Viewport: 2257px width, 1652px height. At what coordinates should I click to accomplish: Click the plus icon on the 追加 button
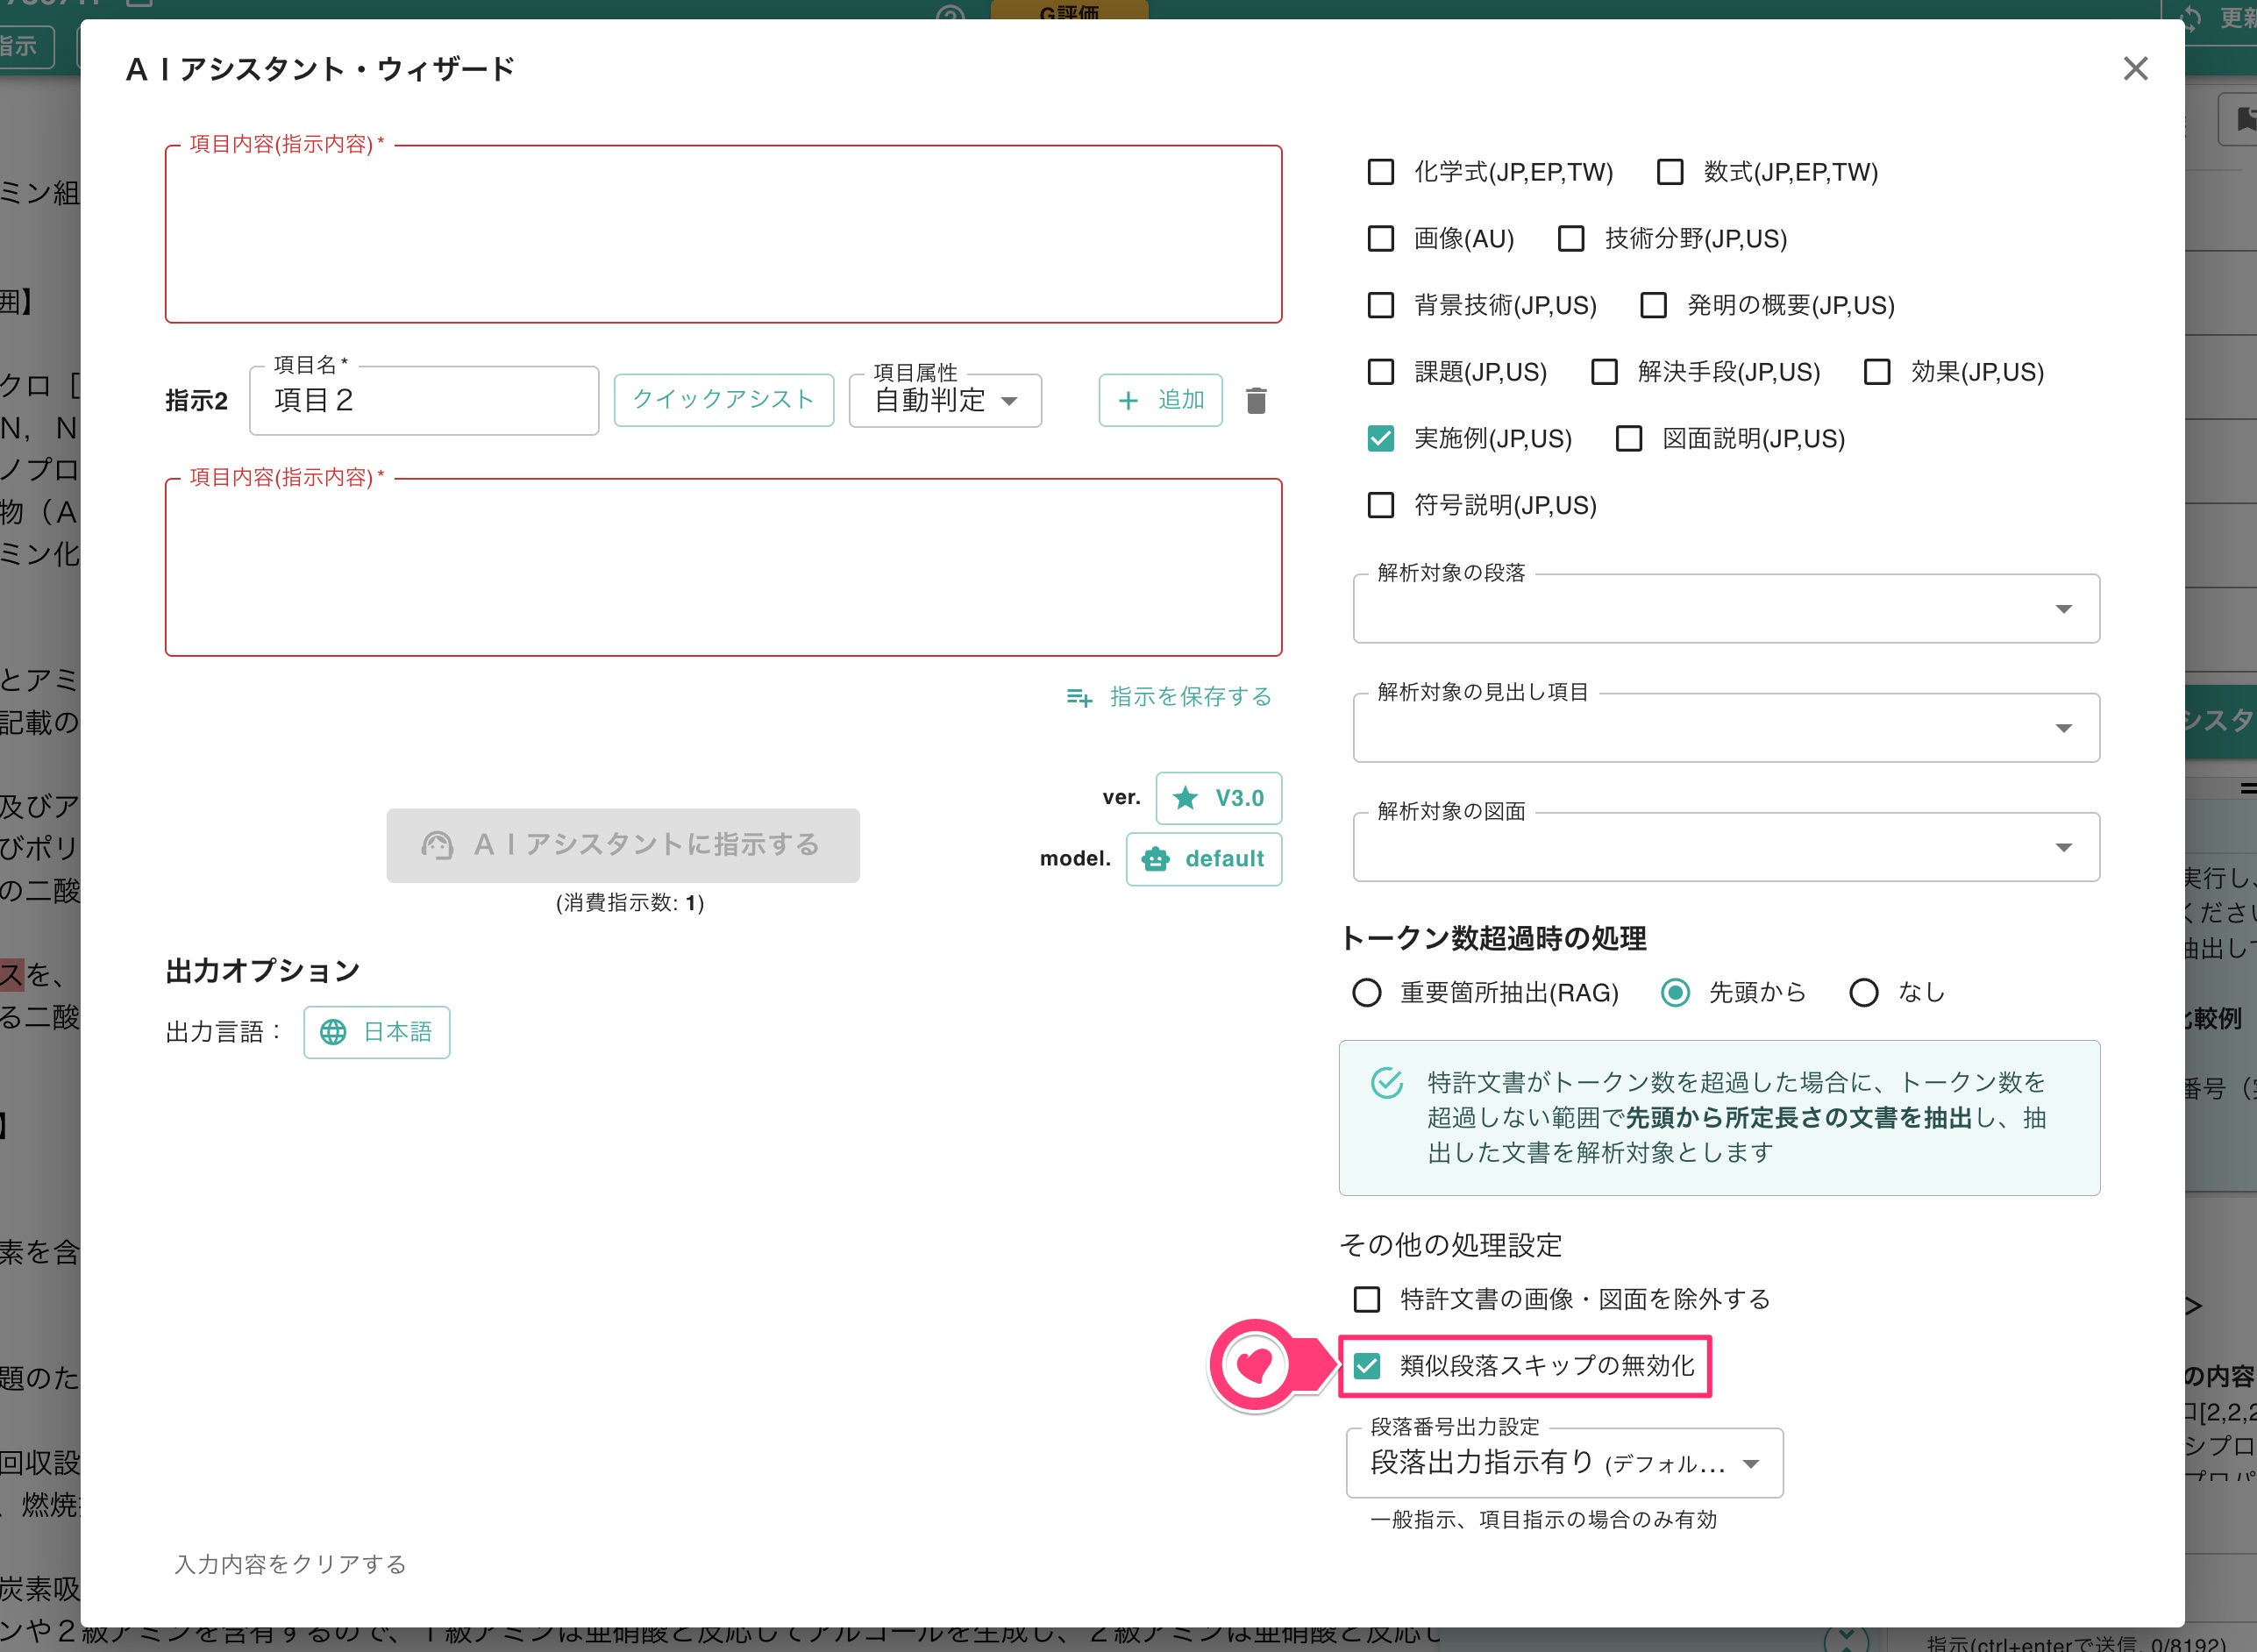pyautogui.click(x=1128, y=400)
